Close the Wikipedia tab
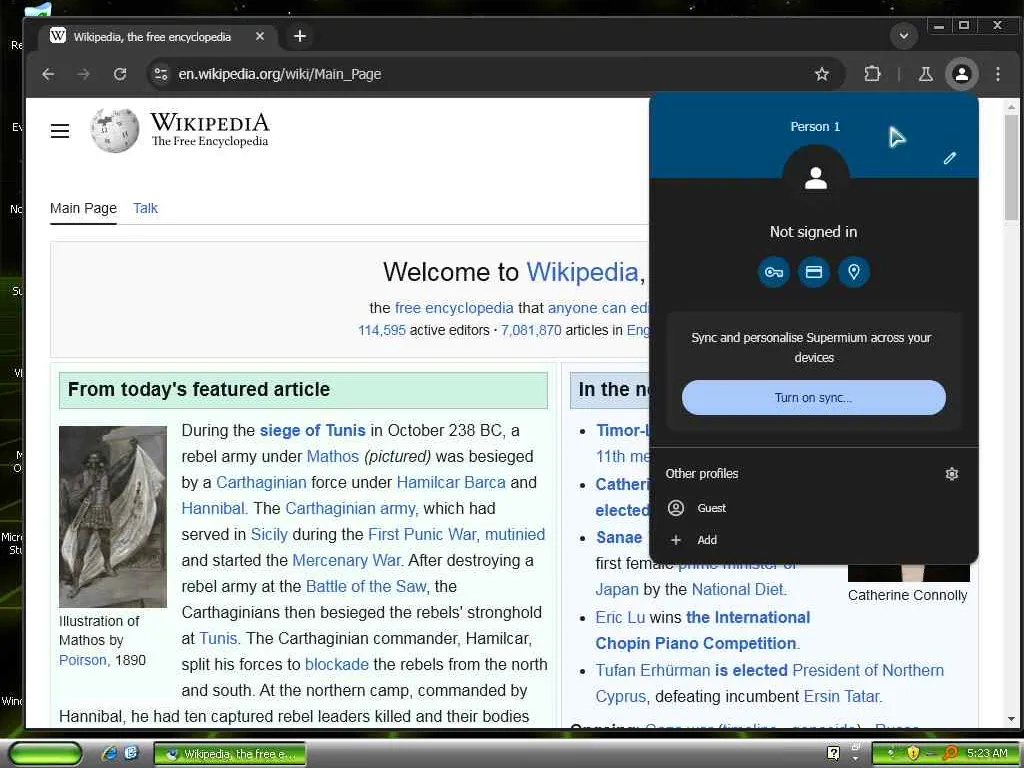 tap(260, 37)
